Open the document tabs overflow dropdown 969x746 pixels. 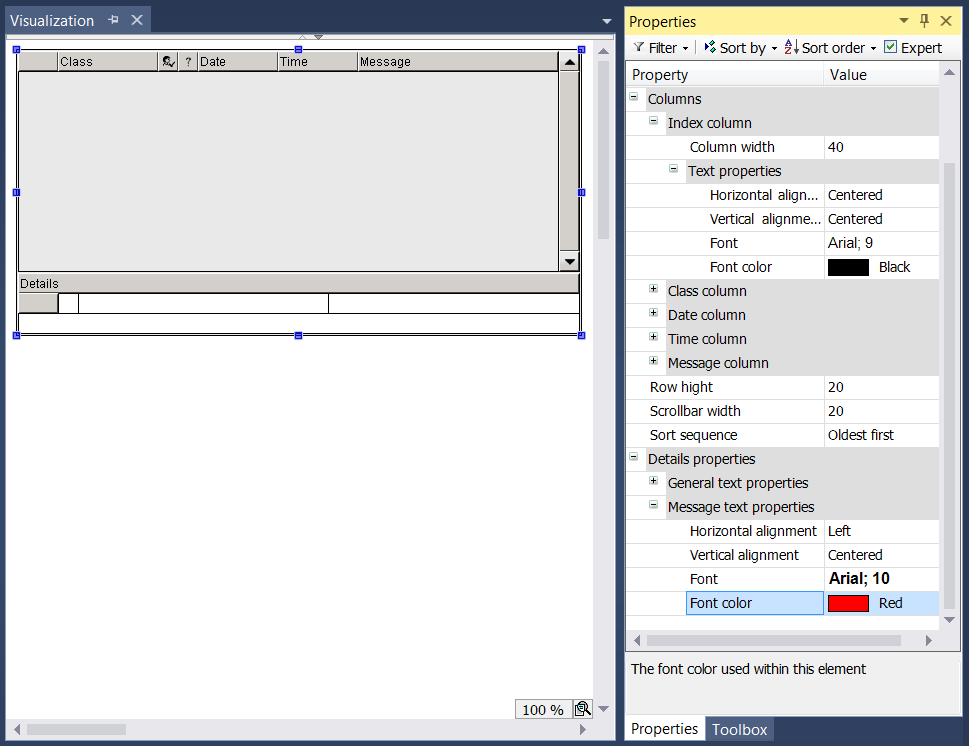coord(607,21)
